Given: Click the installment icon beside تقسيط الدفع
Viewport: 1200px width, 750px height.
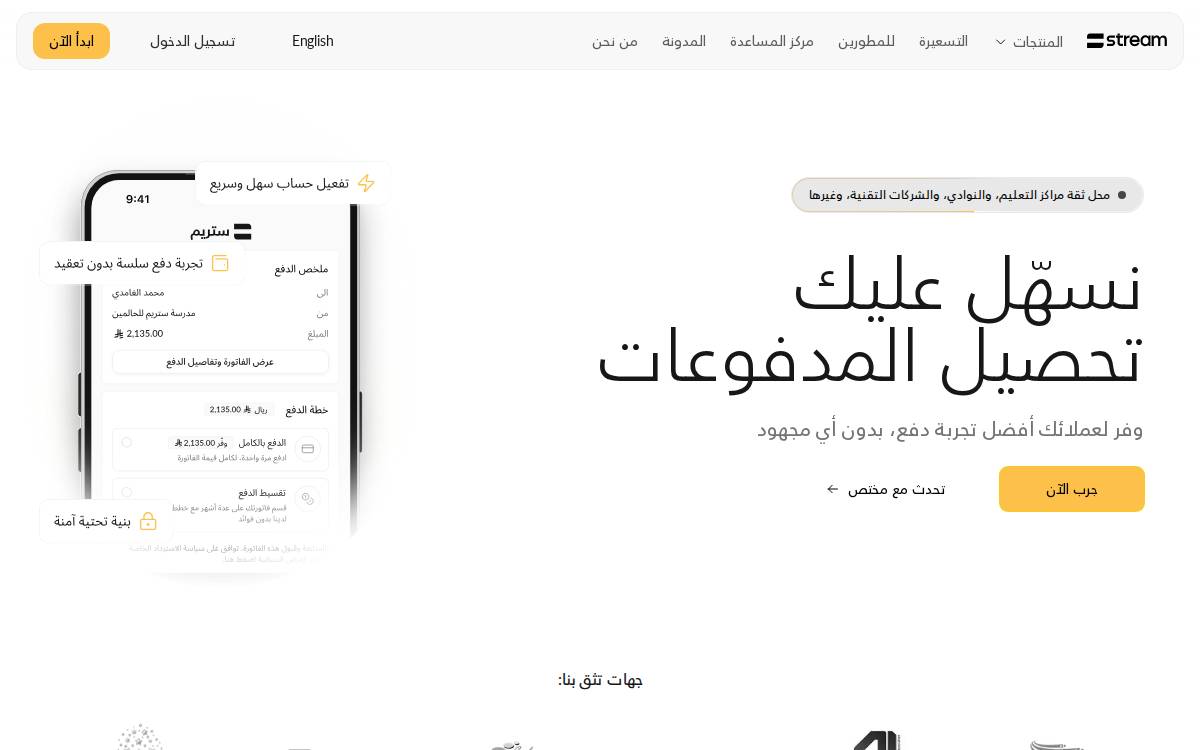Looking at the screenshot, I should coord(308,498).
